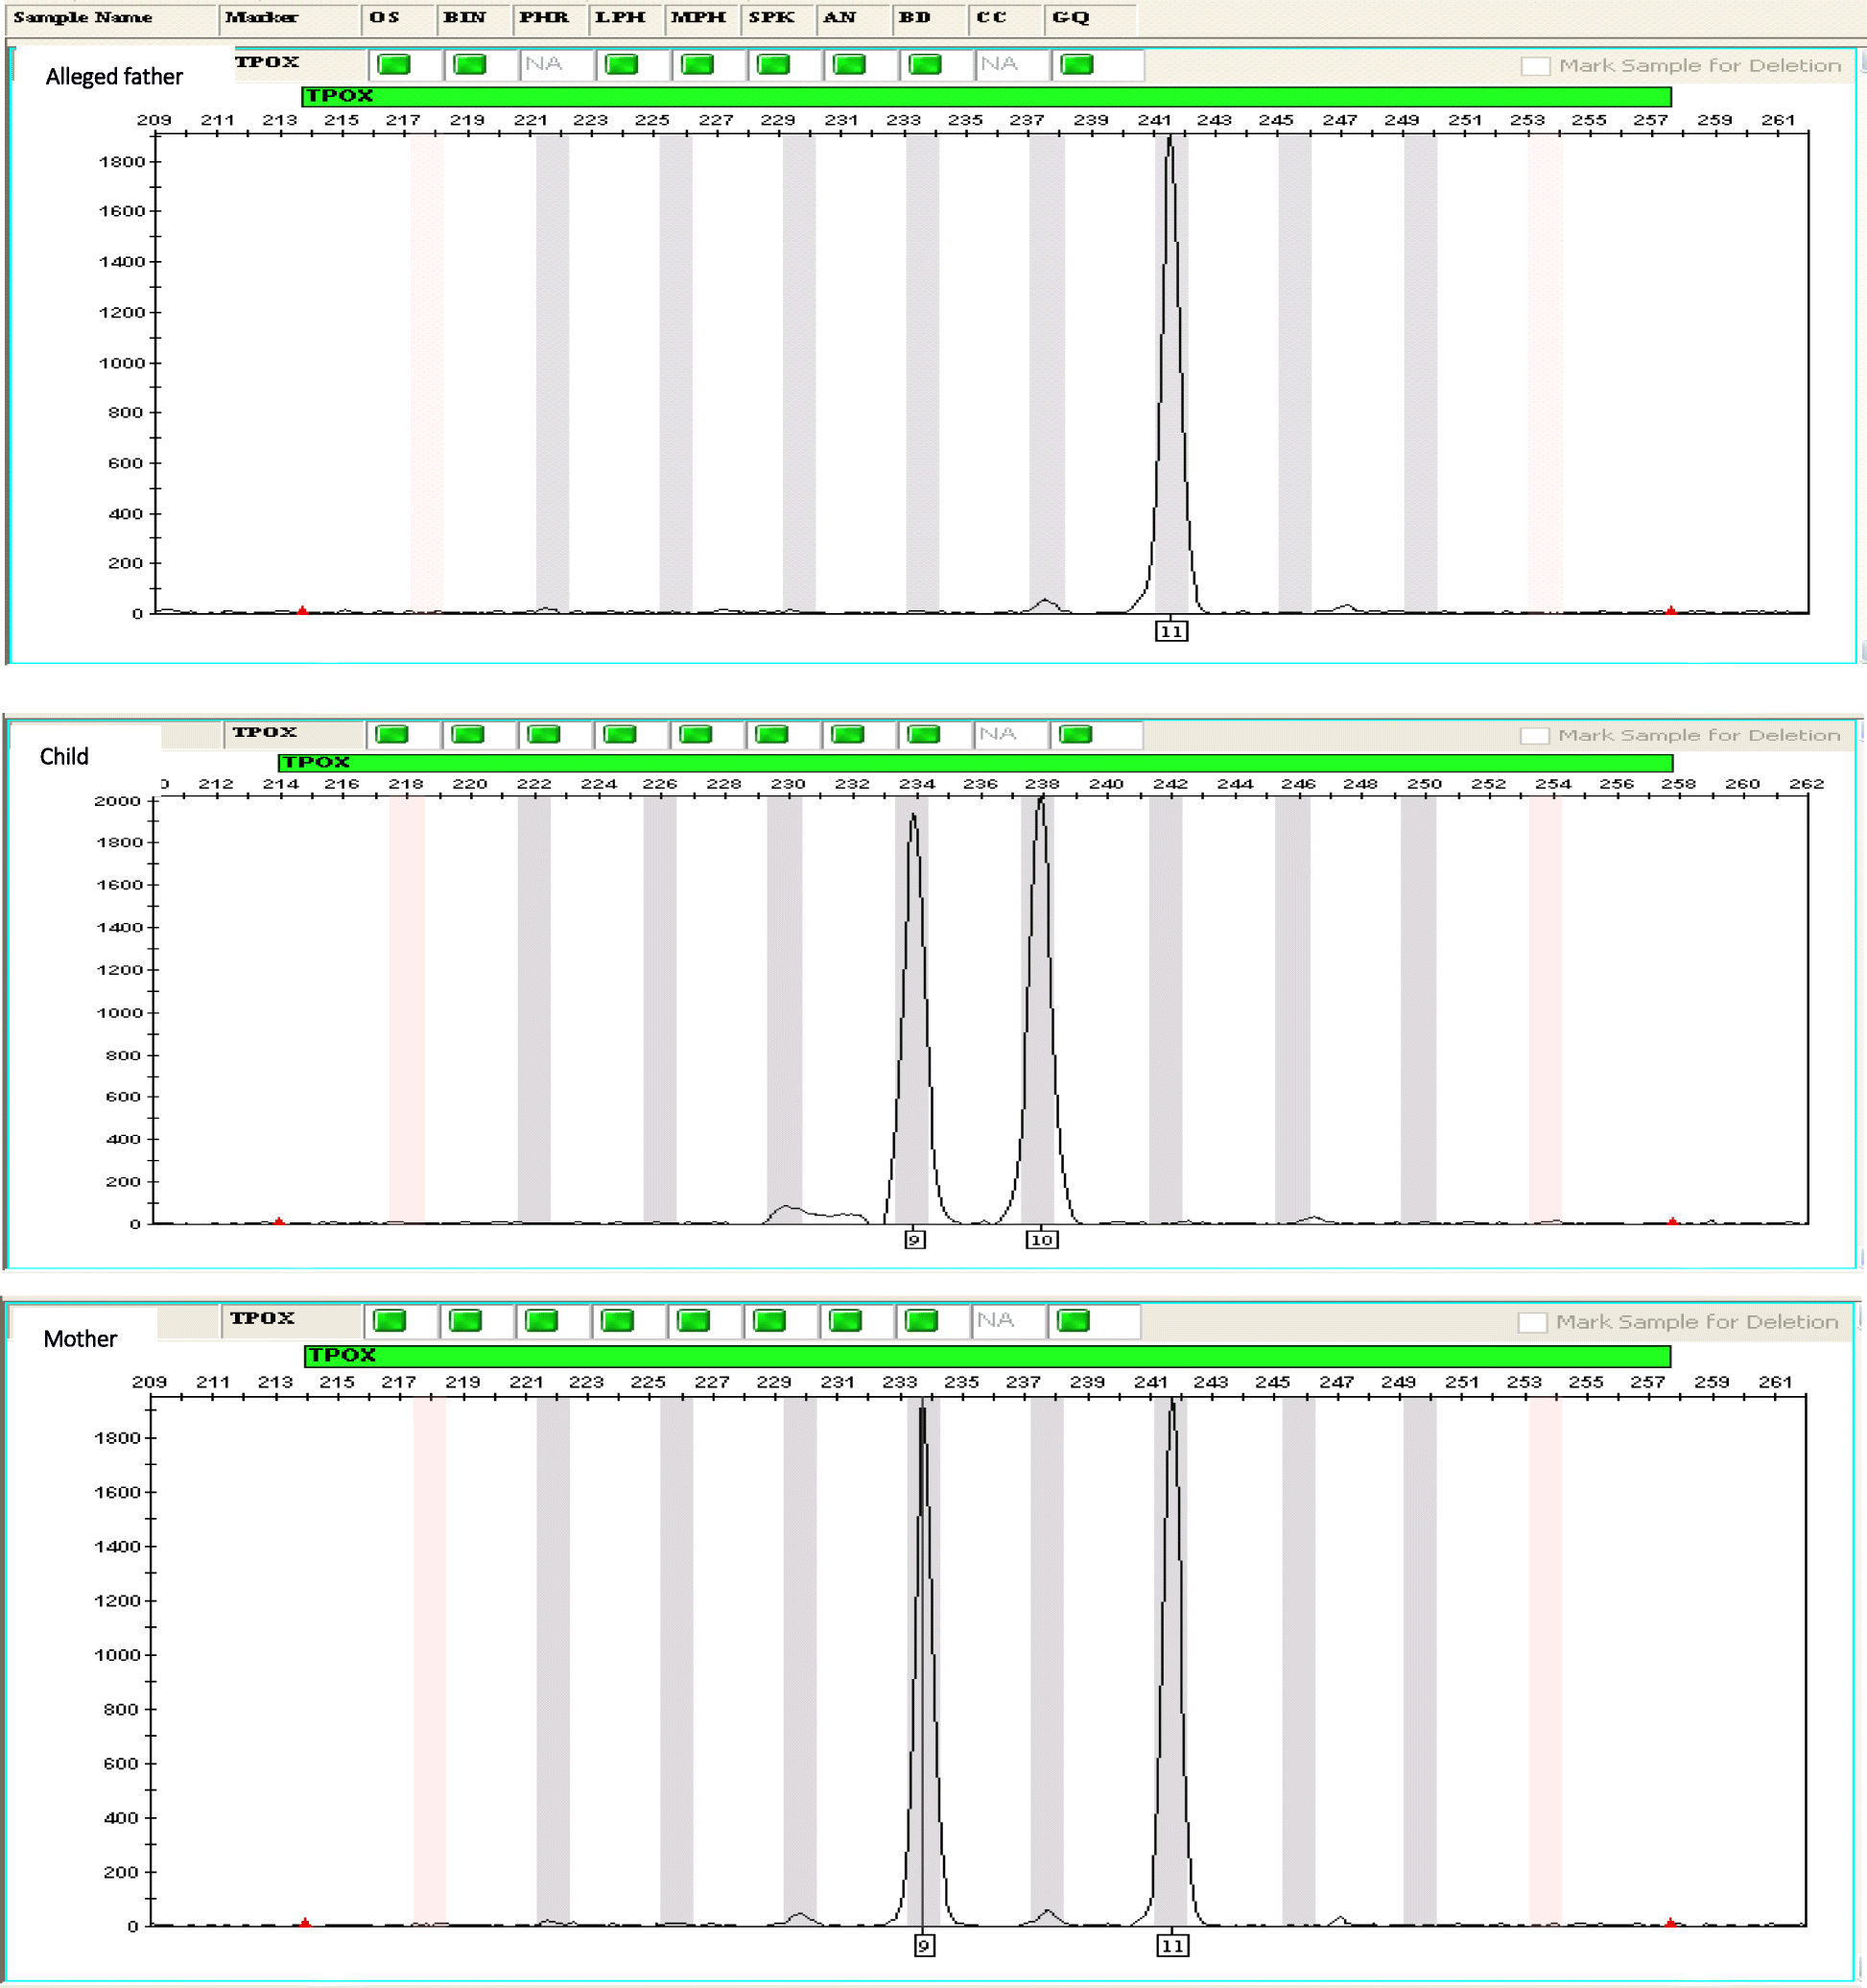This screenshot has width=1867, height=1988.
Task: Click left red range marker in Alleged father plot
Action: pyautogui.click(x=303, y=610)
